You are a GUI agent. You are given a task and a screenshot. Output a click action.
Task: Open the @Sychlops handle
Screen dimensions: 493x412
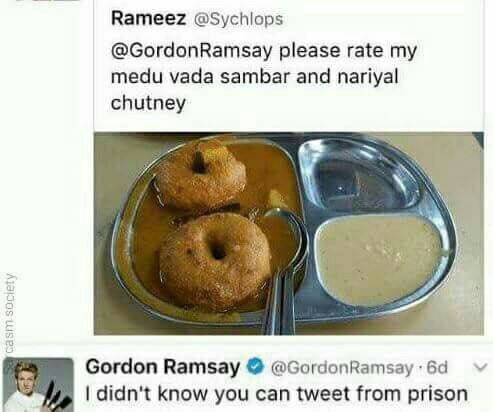238,19
